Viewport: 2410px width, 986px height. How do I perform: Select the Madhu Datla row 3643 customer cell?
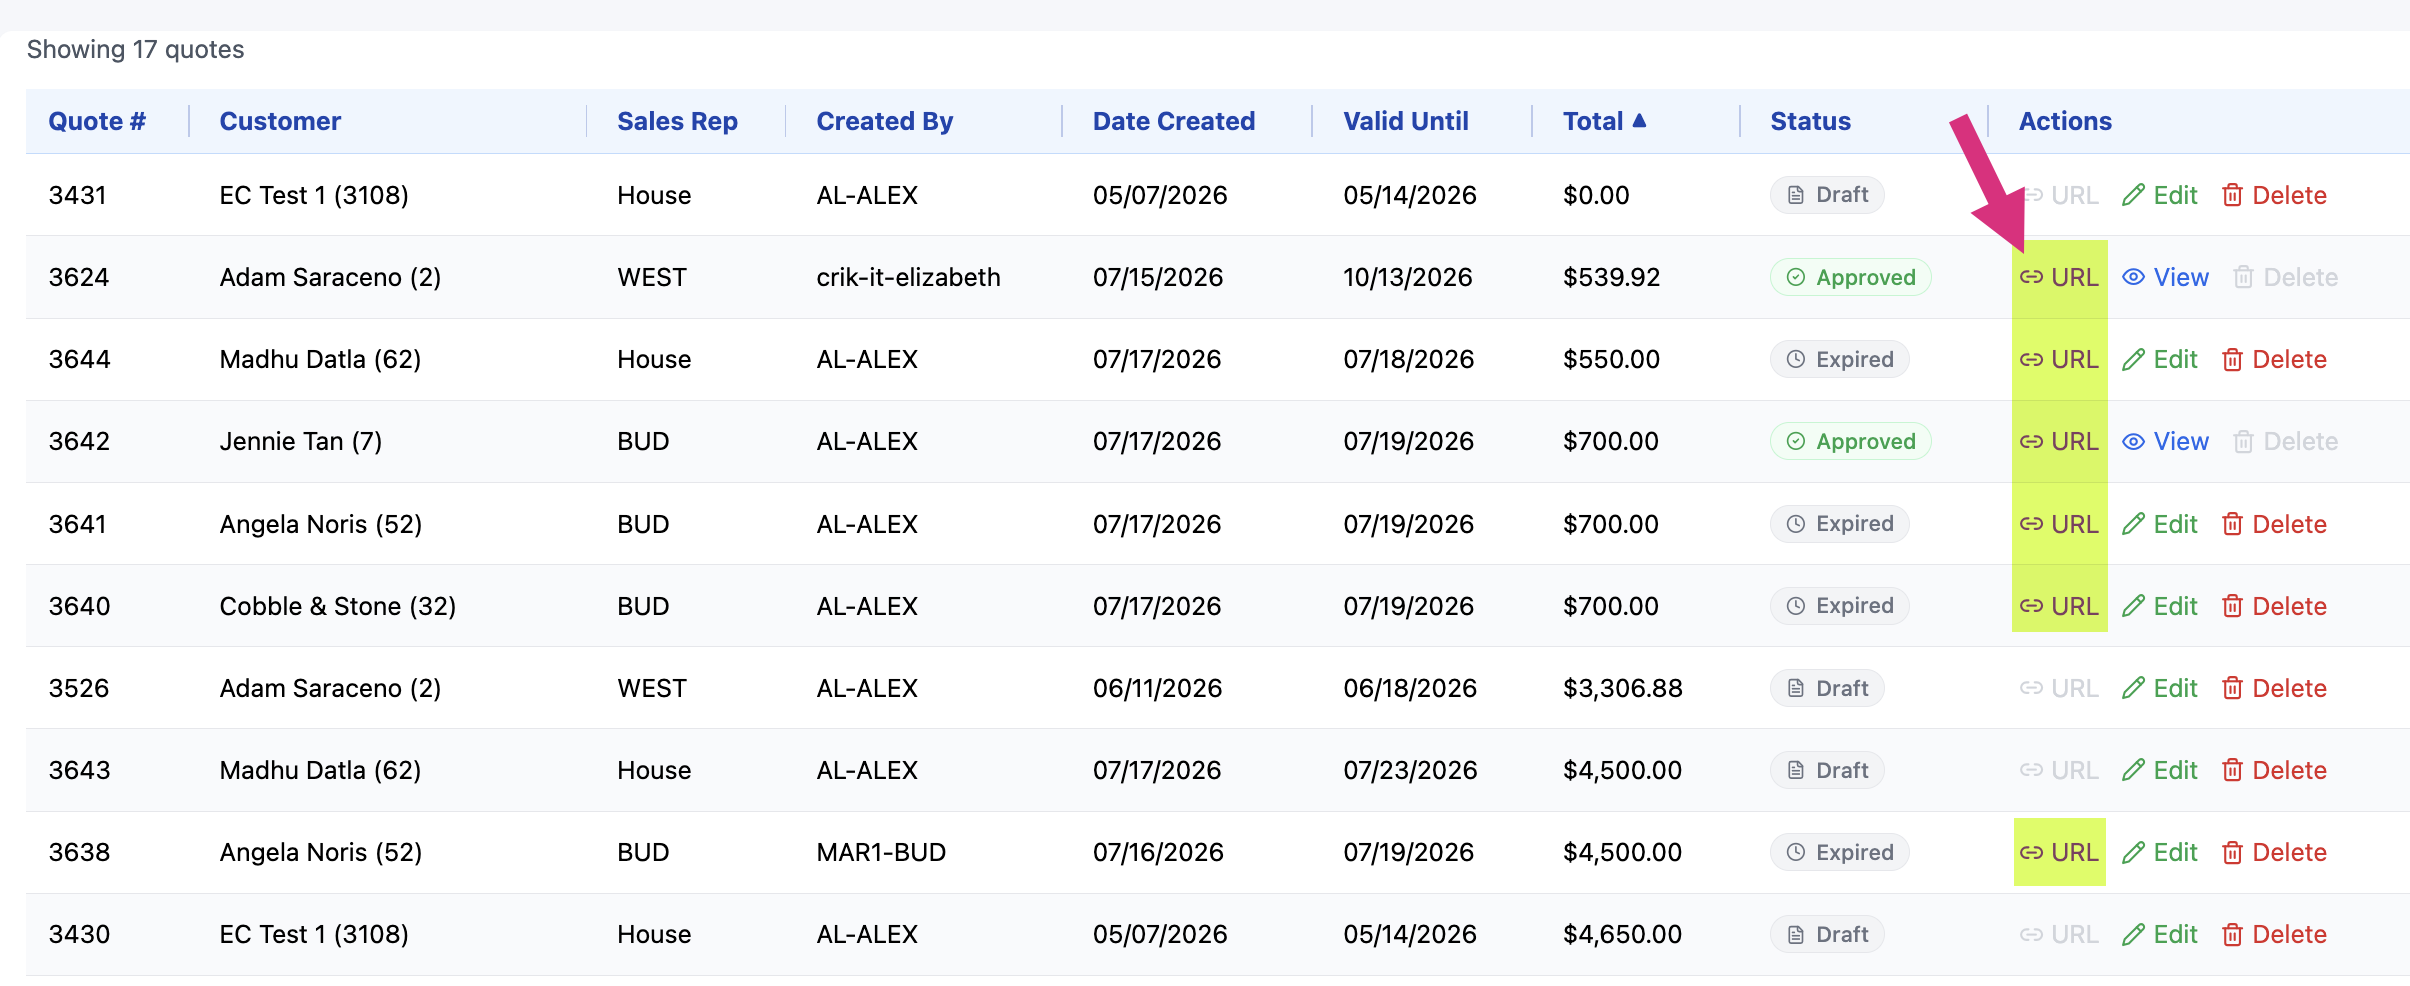[x=320, y=771]
